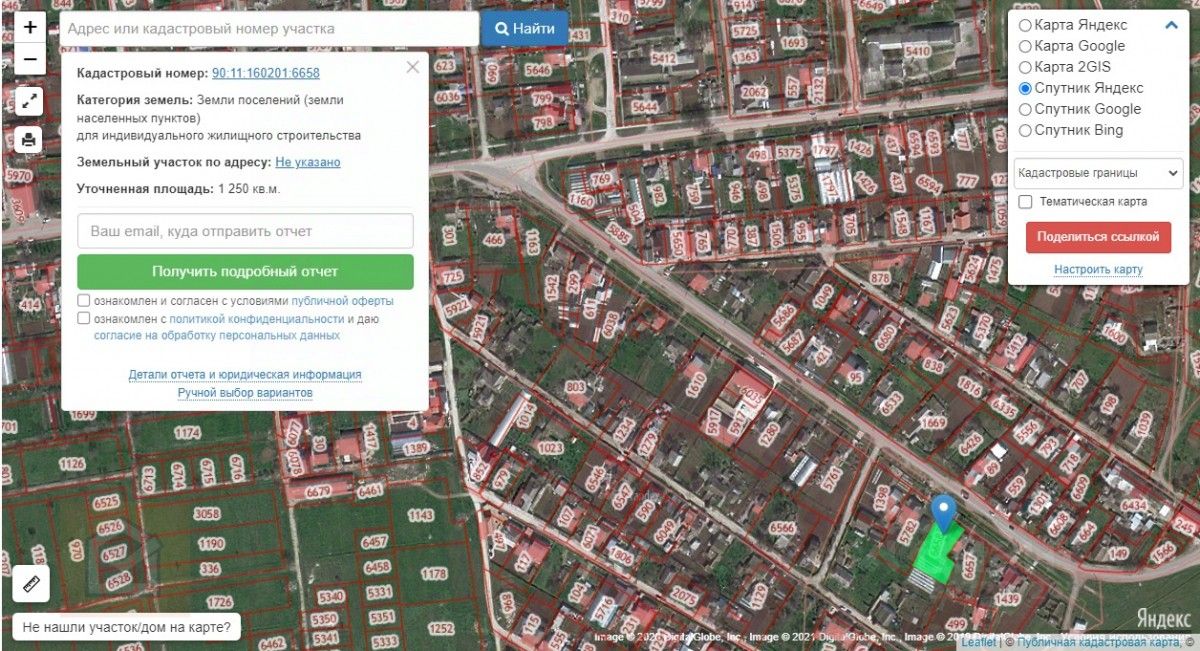Click the Найти search button

click(x=525, y=29)
